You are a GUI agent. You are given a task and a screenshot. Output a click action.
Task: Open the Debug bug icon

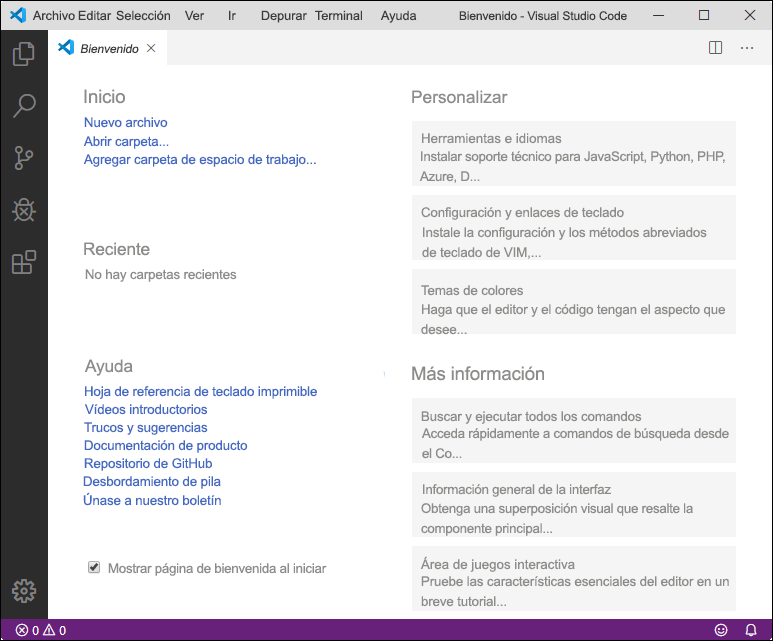(24, 210)
